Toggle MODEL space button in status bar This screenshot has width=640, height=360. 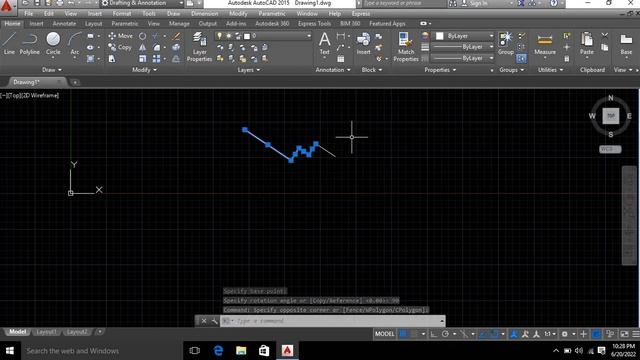click(384, 334)
